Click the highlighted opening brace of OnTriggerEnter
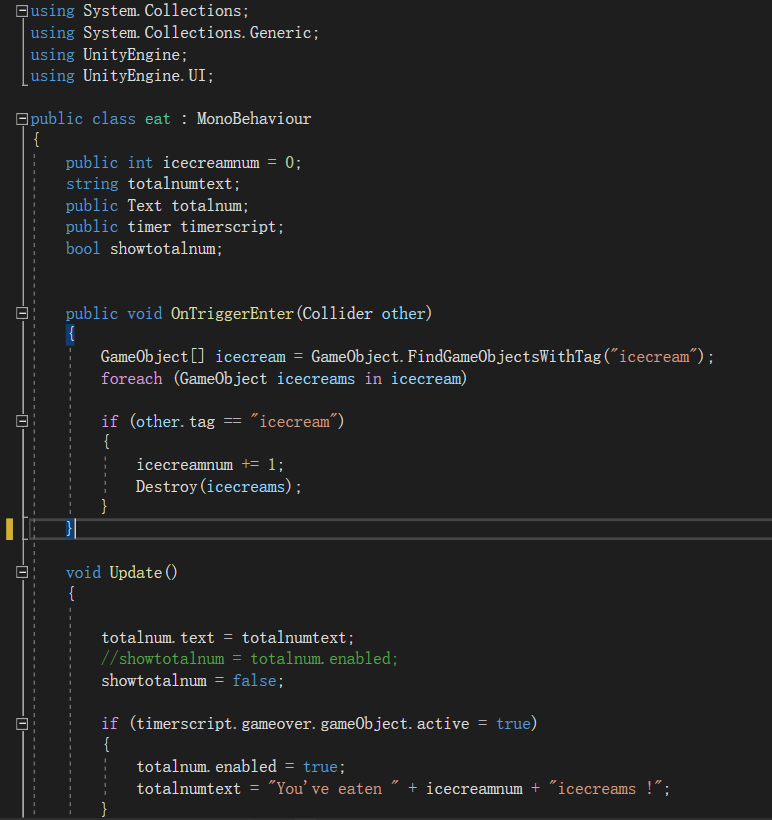Image resolution: width=772 pixels, height=820 pixels. (x=71, y=334)
